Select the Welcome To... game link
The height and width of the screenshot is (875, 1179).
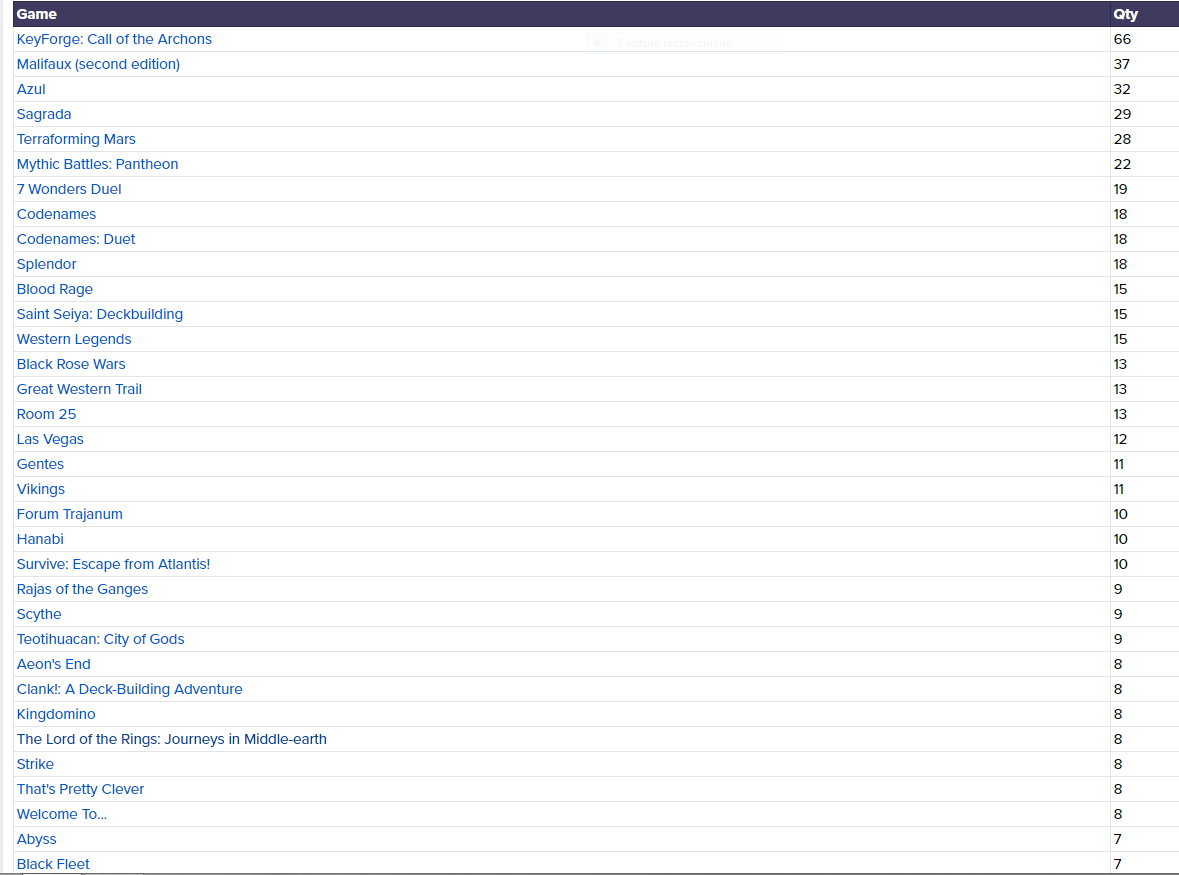tap(62, 814)
